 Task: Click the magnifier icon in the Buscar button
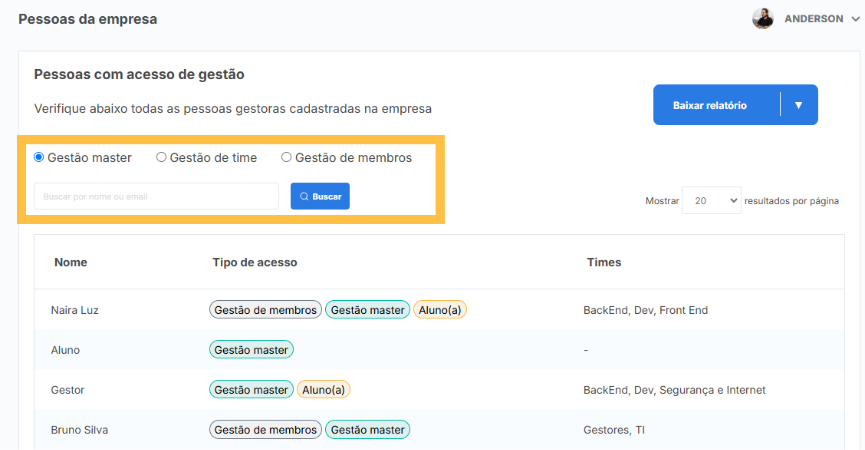pyautogui.click(x=304, y=196)
